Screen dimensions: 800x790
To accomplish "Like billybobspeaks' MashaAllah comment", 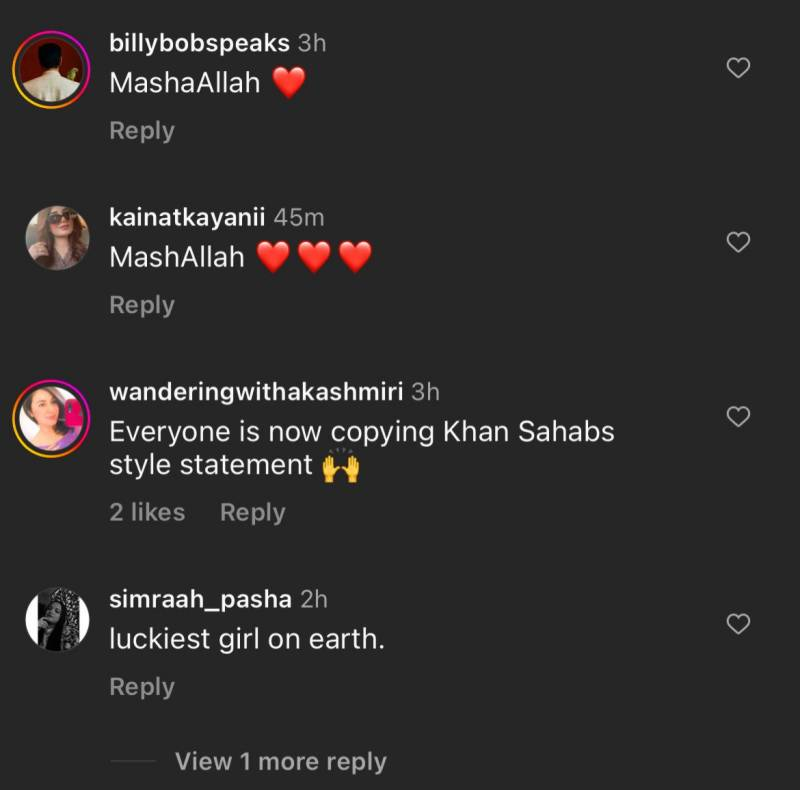I will 738,68.
